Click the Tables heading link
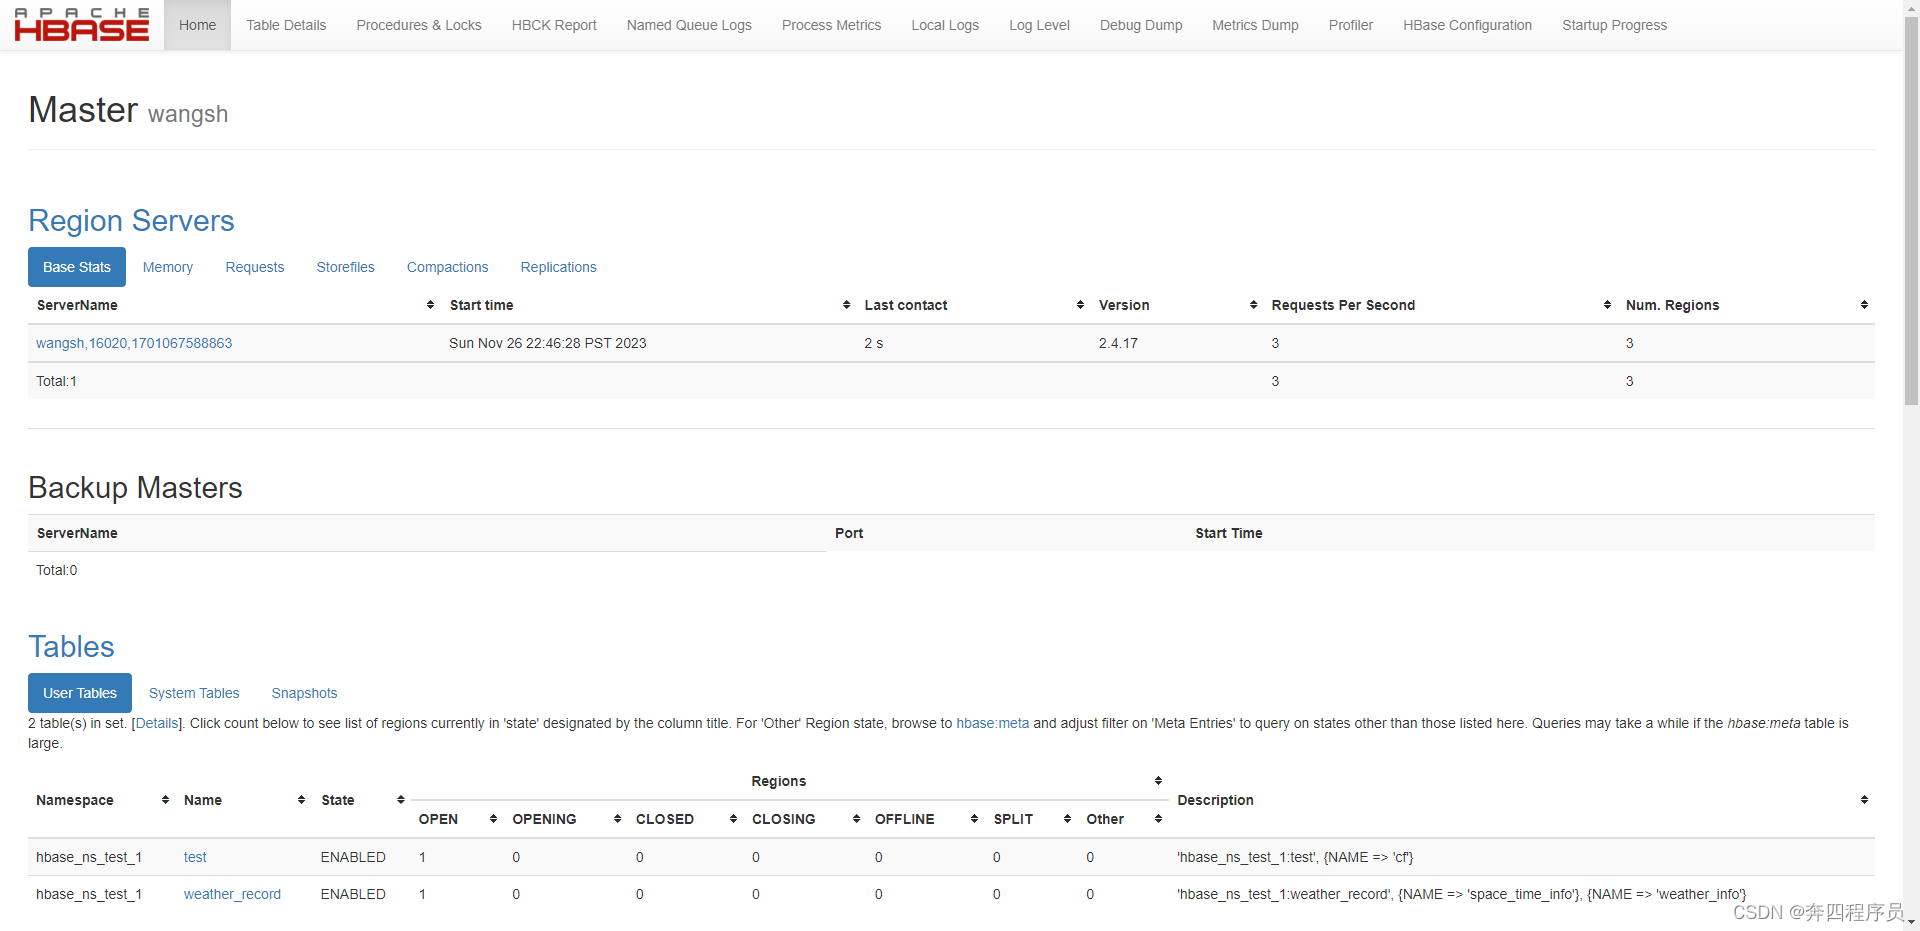 coord(71,647)
